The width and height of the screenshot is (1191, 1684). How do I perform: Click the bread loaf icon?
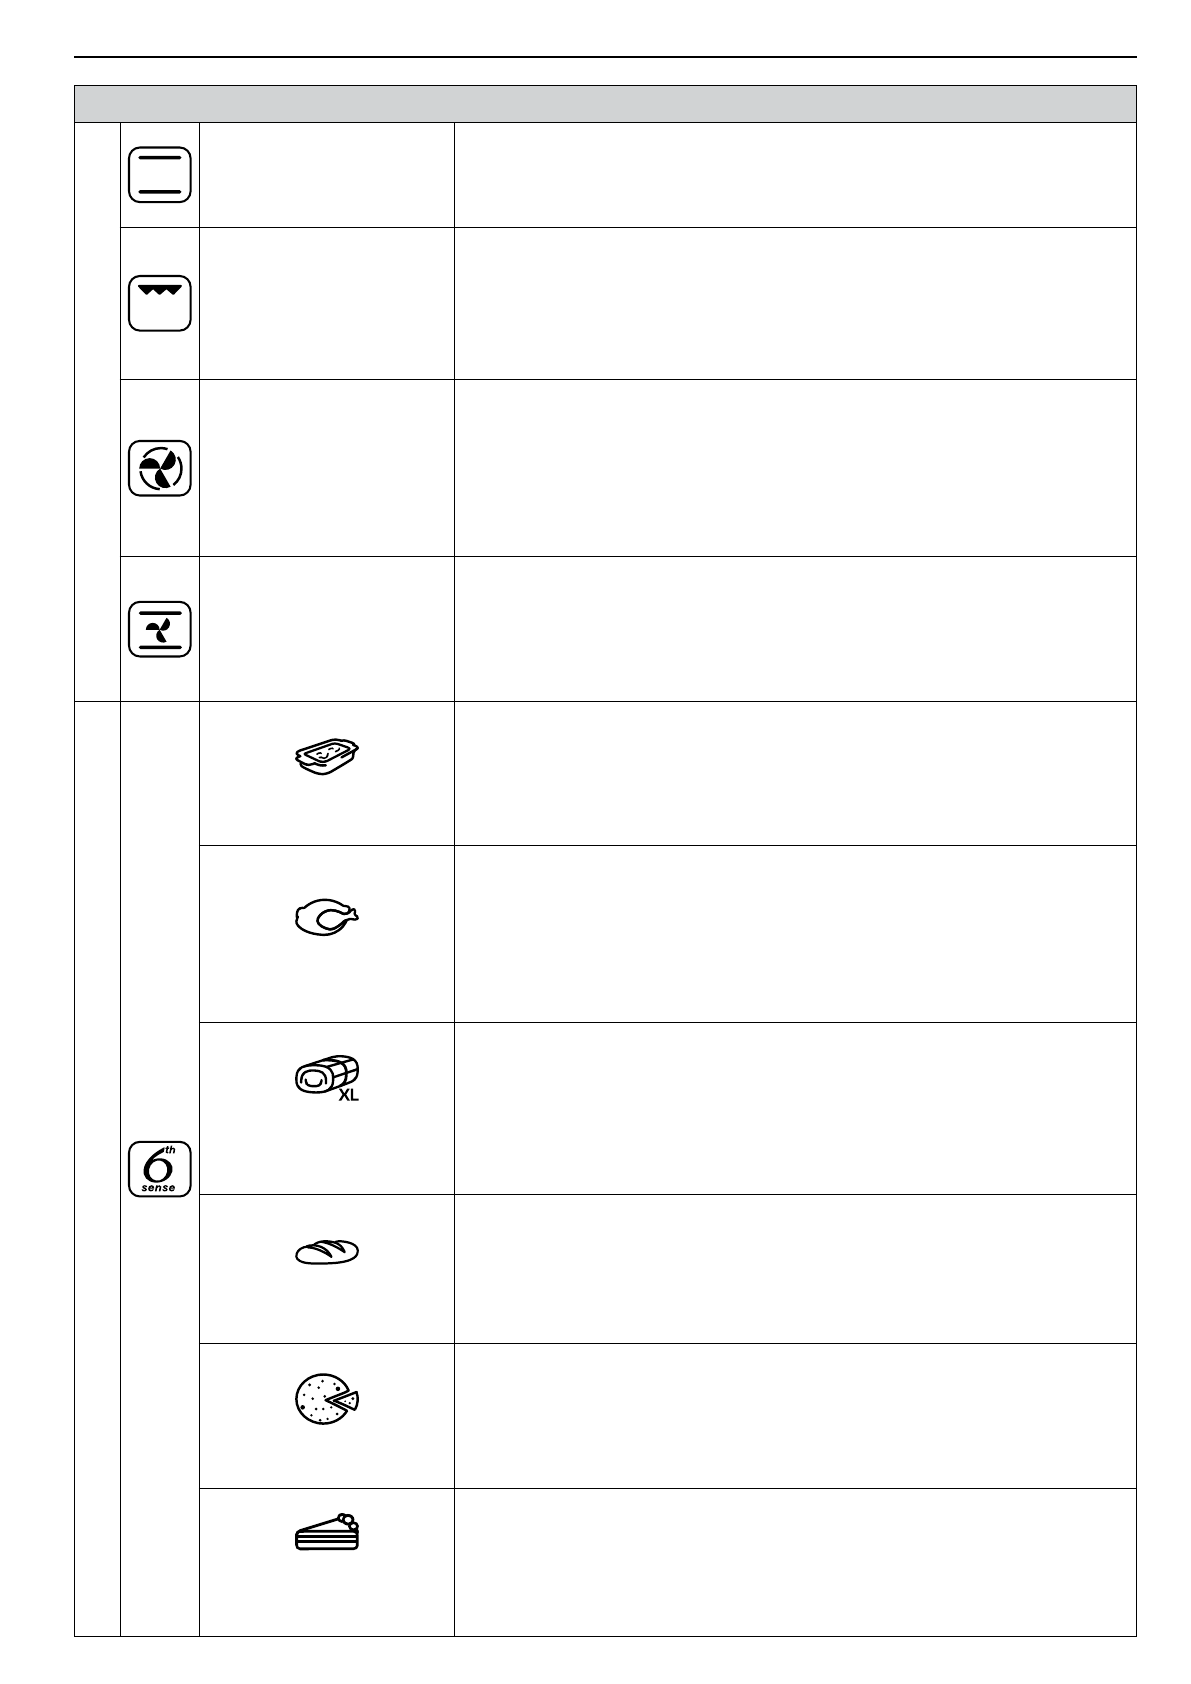327,1253
